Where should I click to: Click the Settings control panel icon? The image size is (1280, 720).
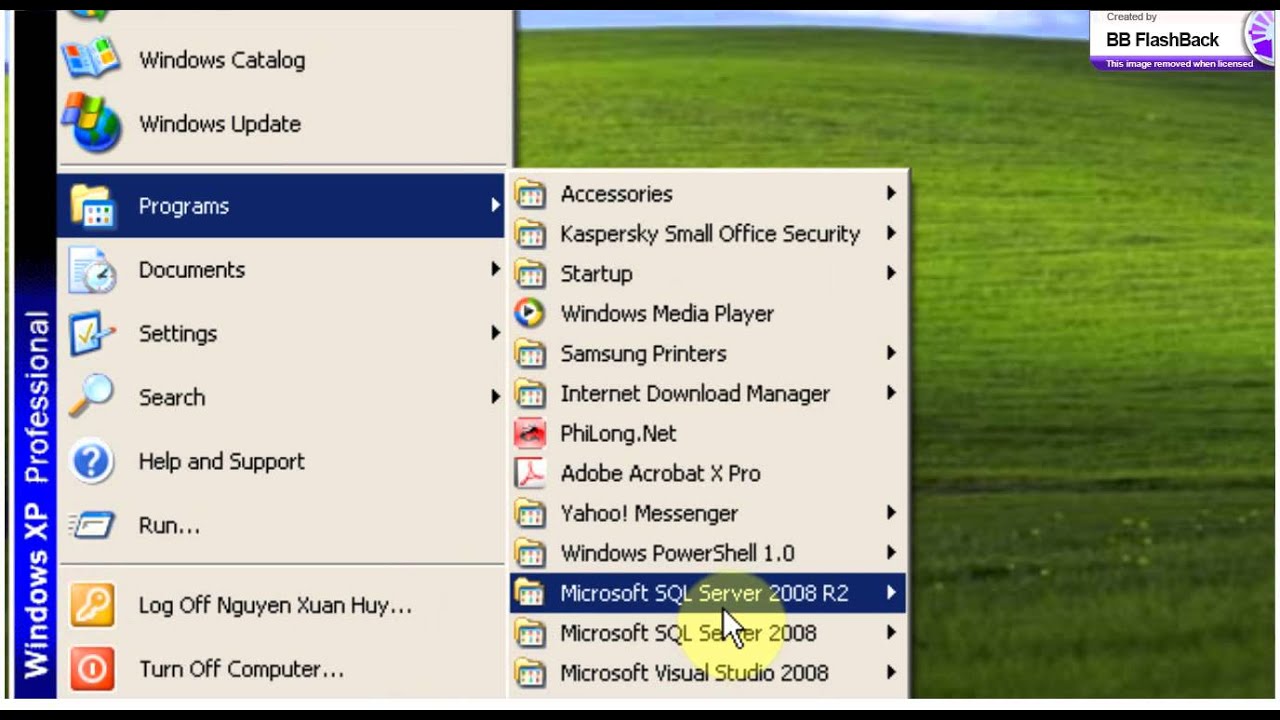(x=92, y=334)
